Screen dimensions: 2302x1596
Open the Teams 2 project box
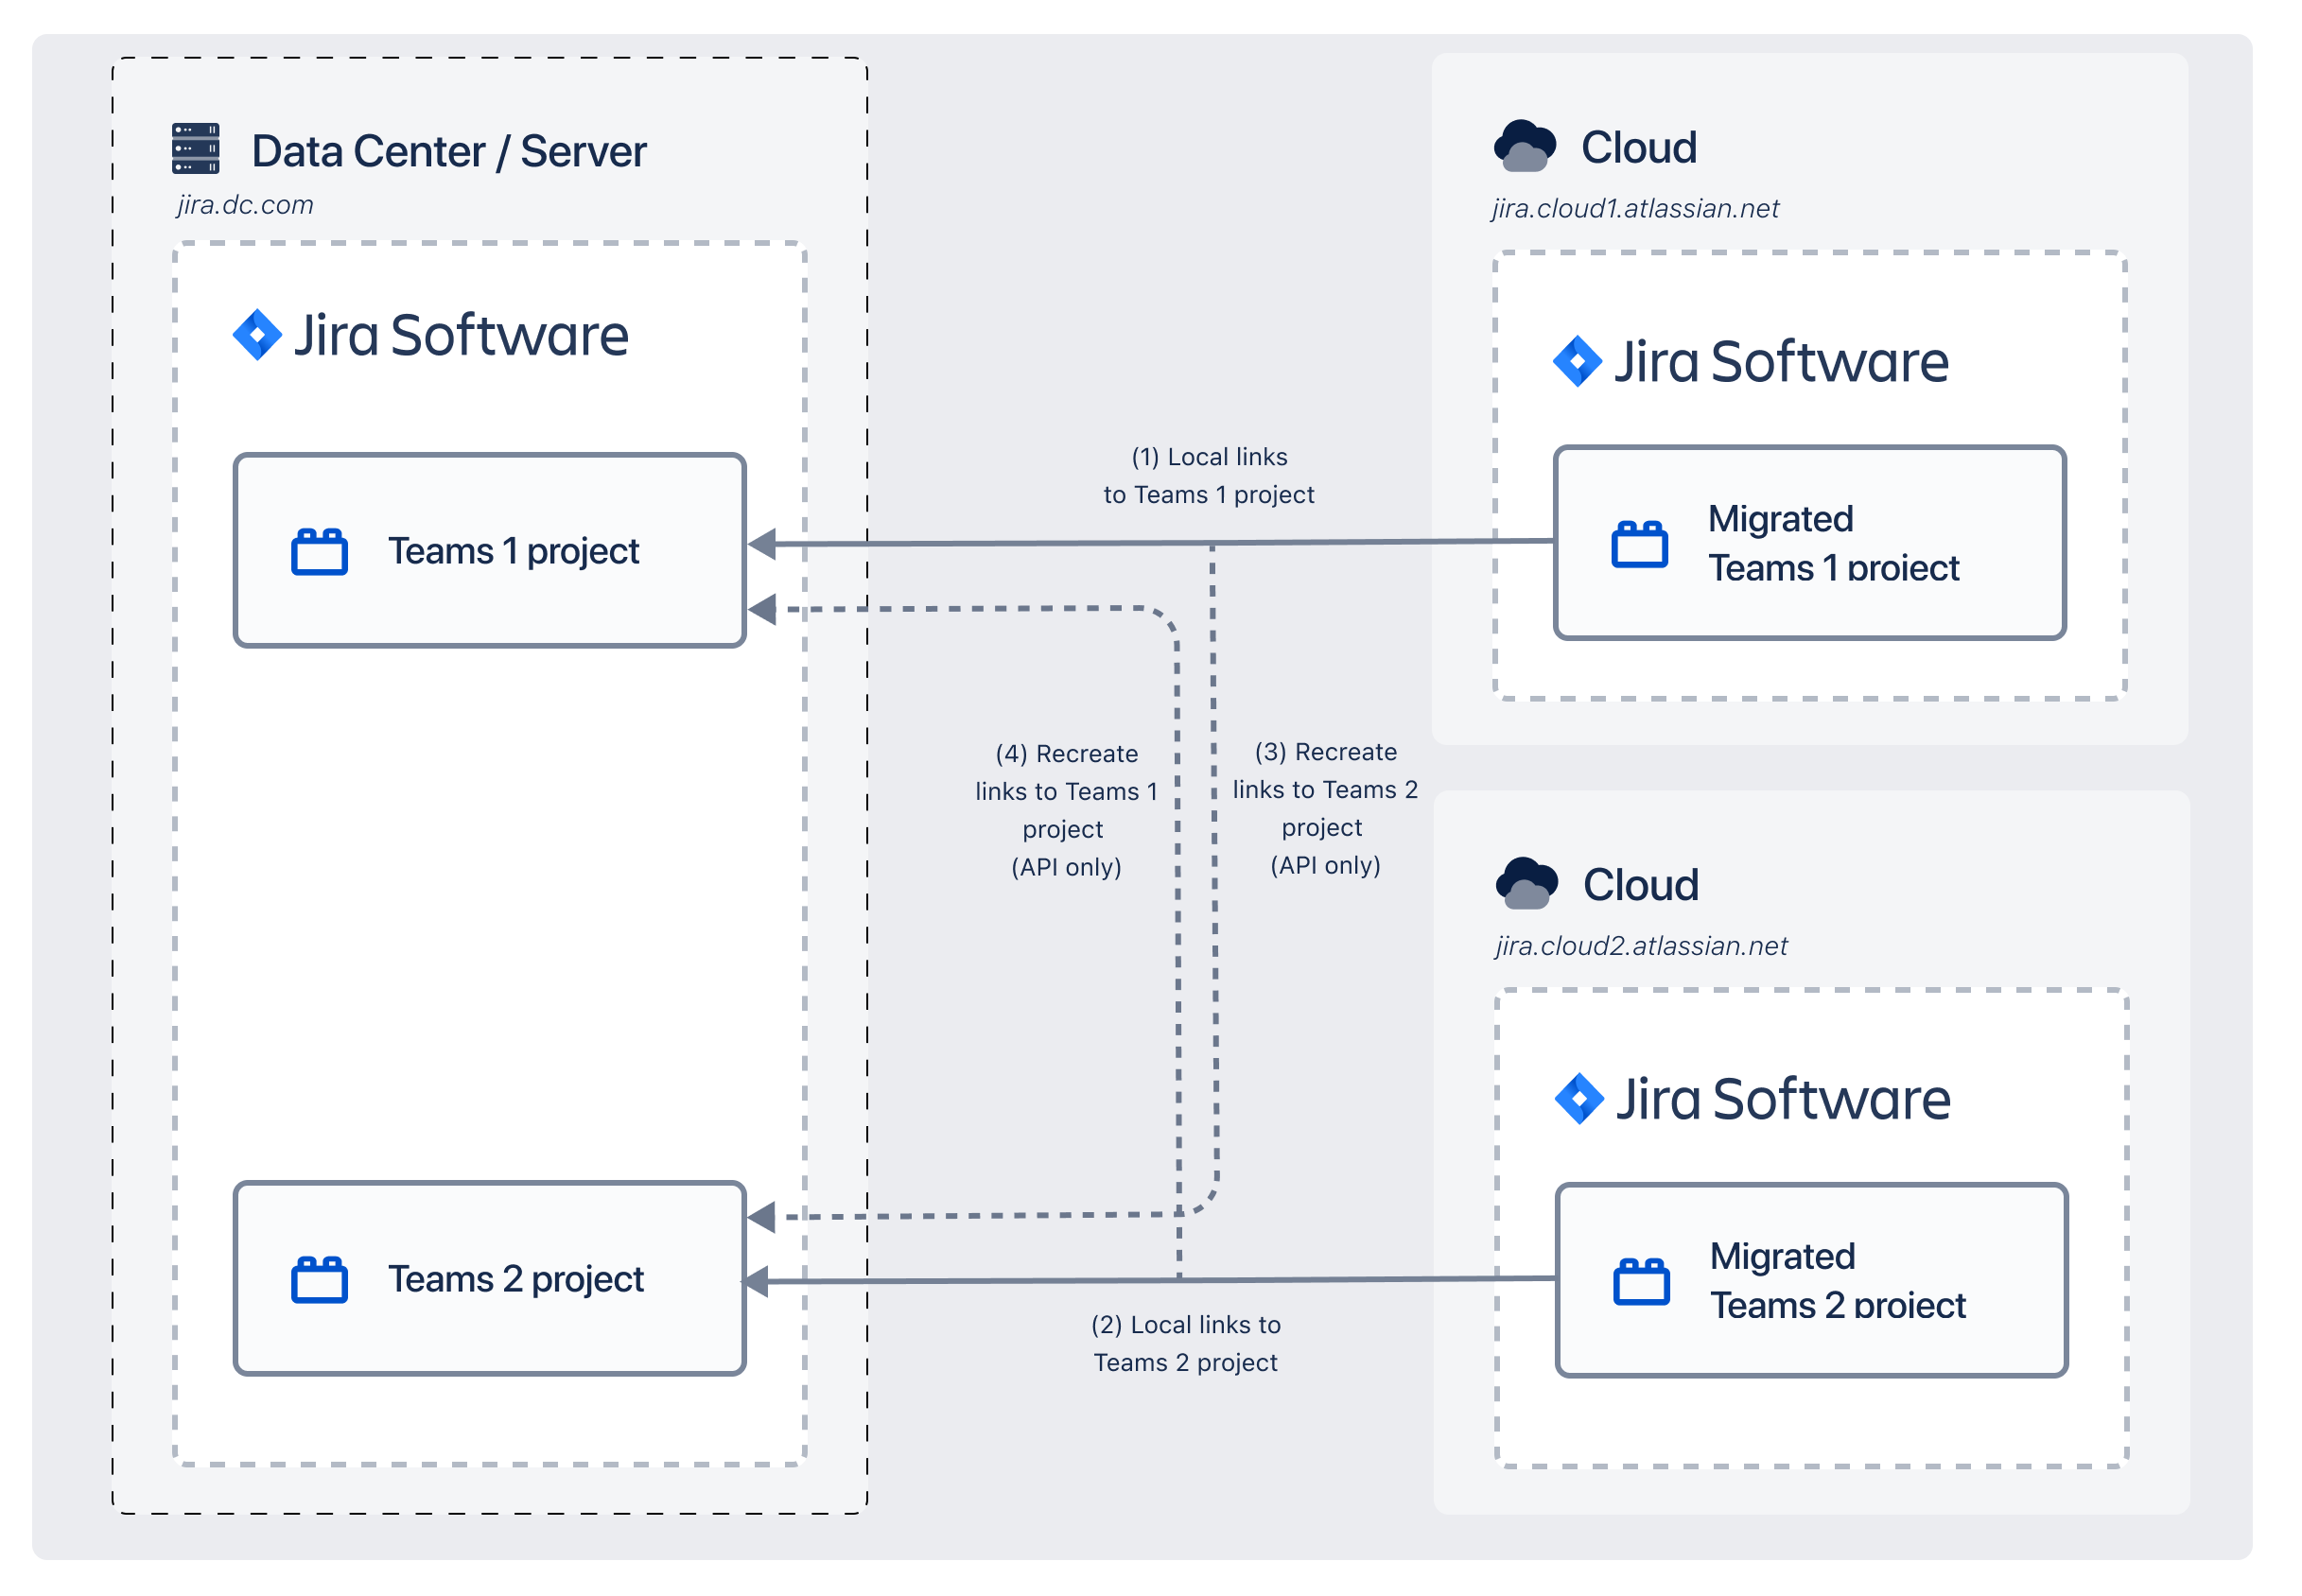click(x=489, y=1278)
